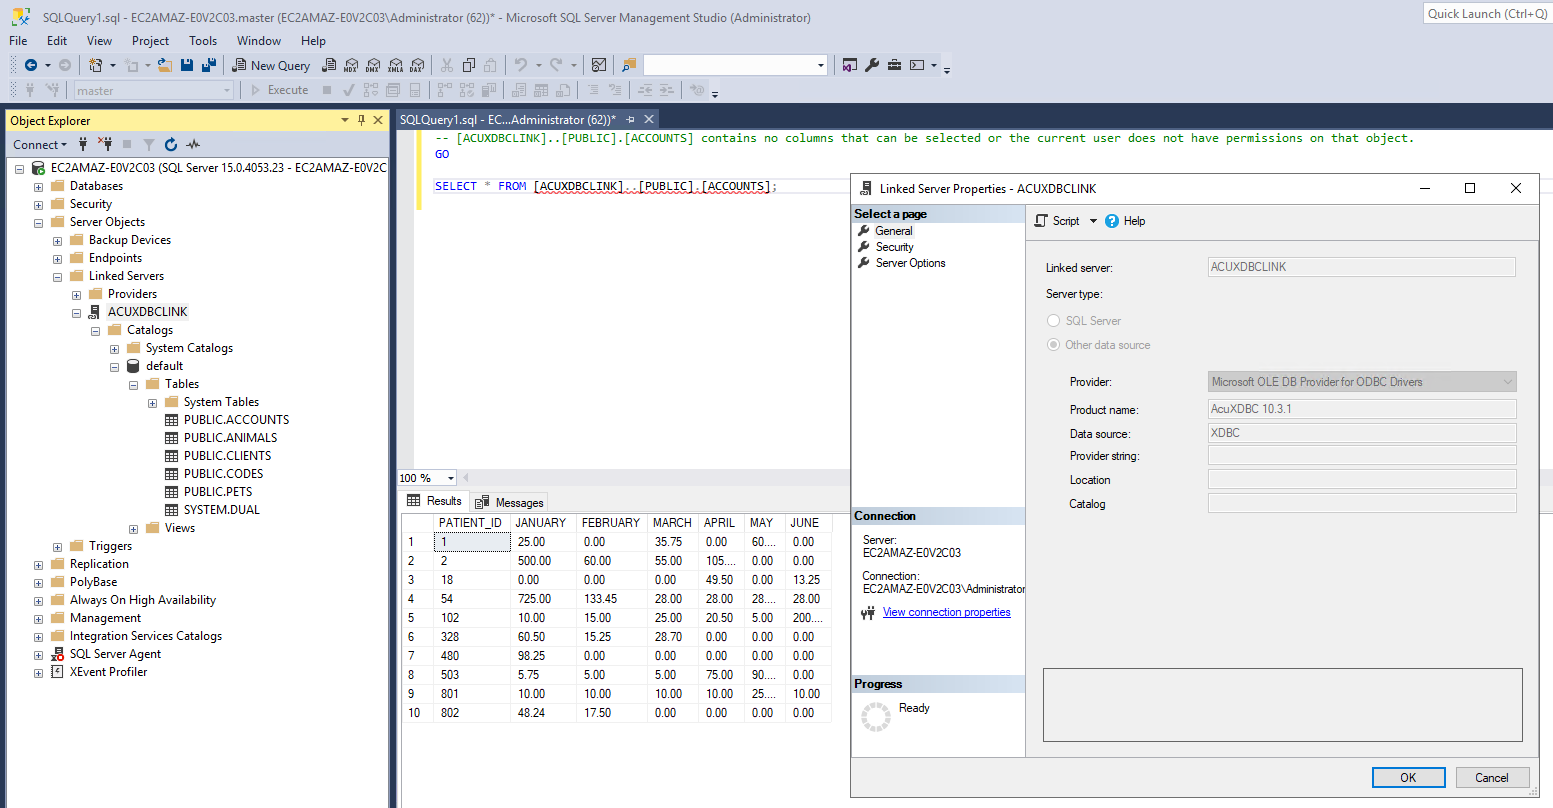
Task: Click the Execute query button
Action: coord(279,90)
